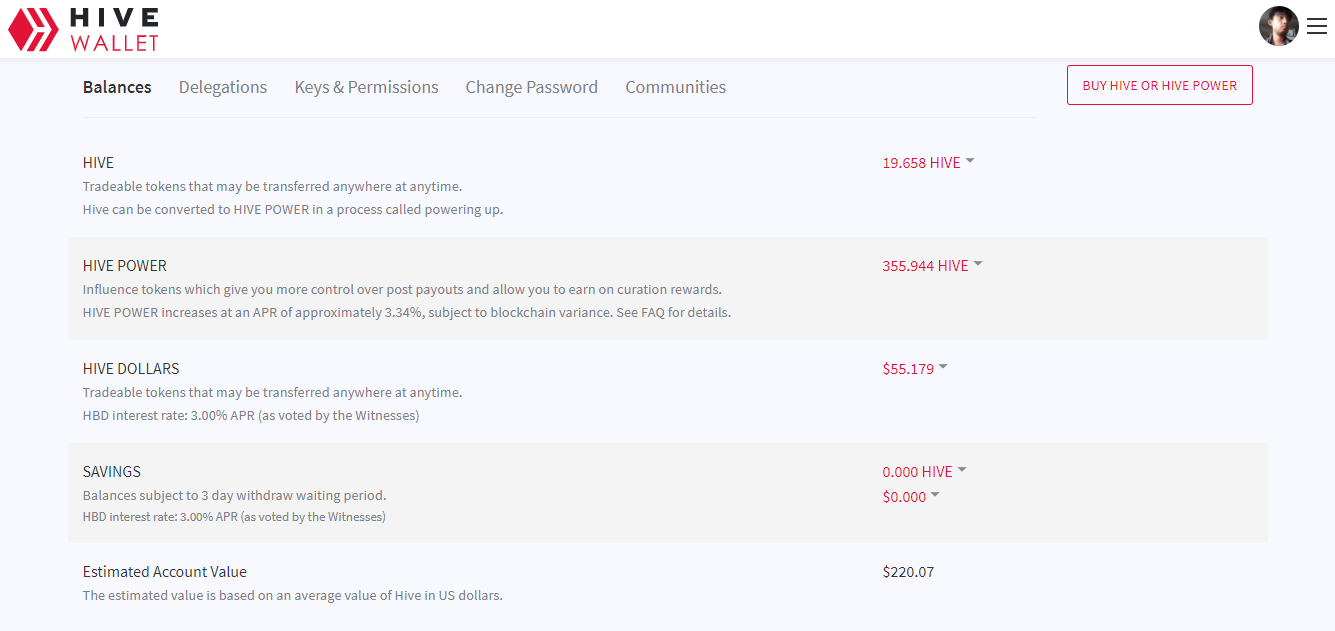
Task: Click the small arrow beside 19.658 HIVE
Action: click(970, 161)
